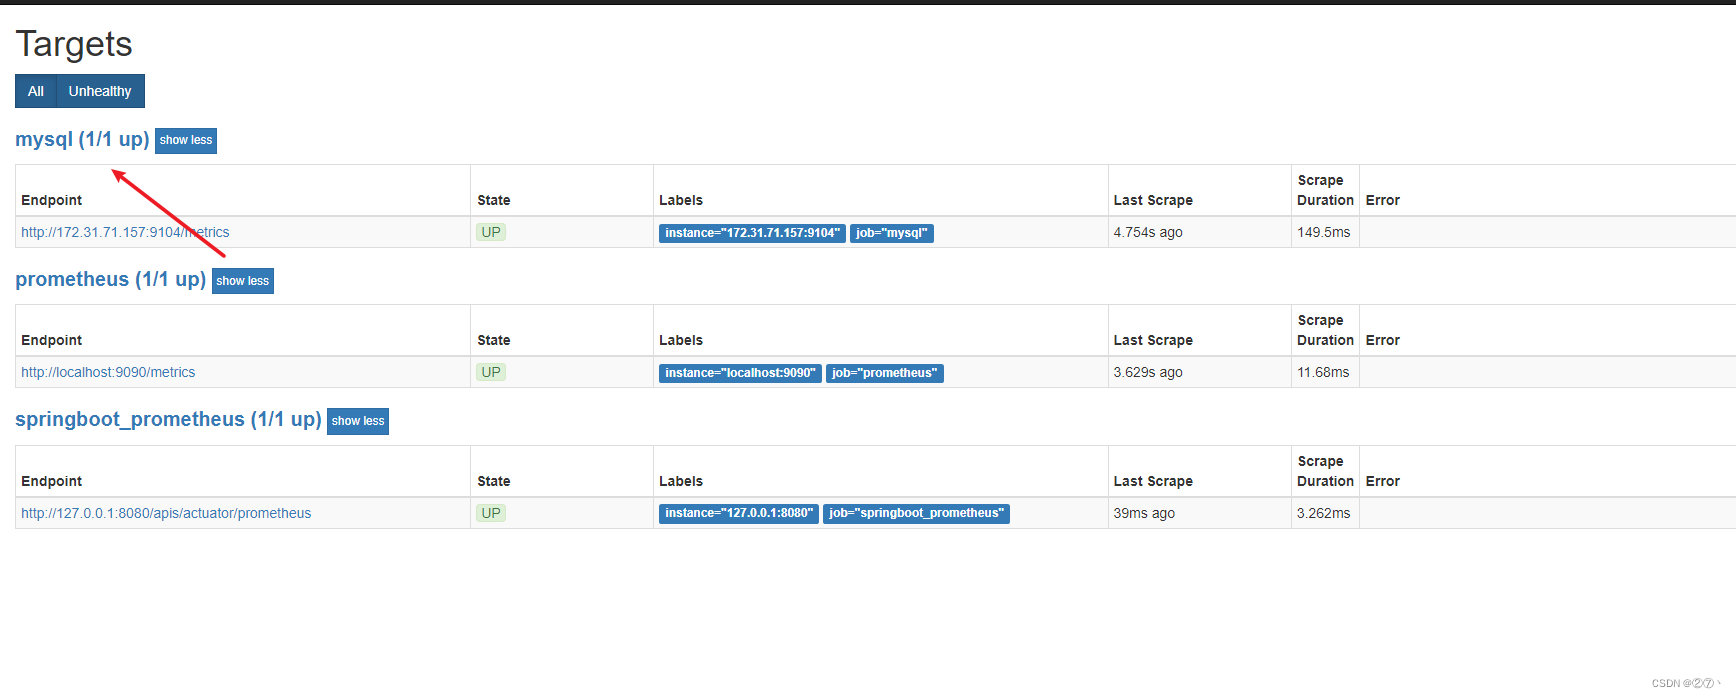Click Error column header in mysql table
This screenshot has width=1736, height=698.
[x=1383, y=200]
